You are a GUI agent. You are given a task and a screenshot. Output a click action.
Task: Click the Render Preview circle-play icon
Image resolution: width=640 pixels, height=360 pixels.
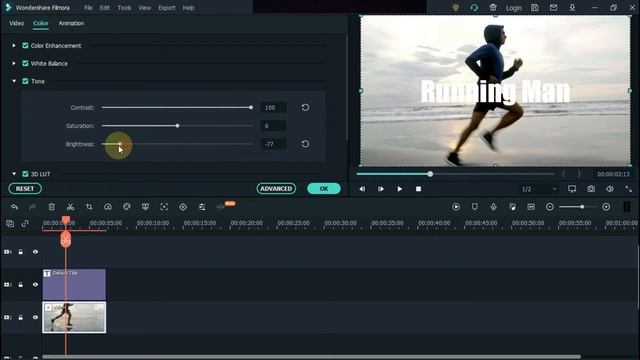[456, 207]
